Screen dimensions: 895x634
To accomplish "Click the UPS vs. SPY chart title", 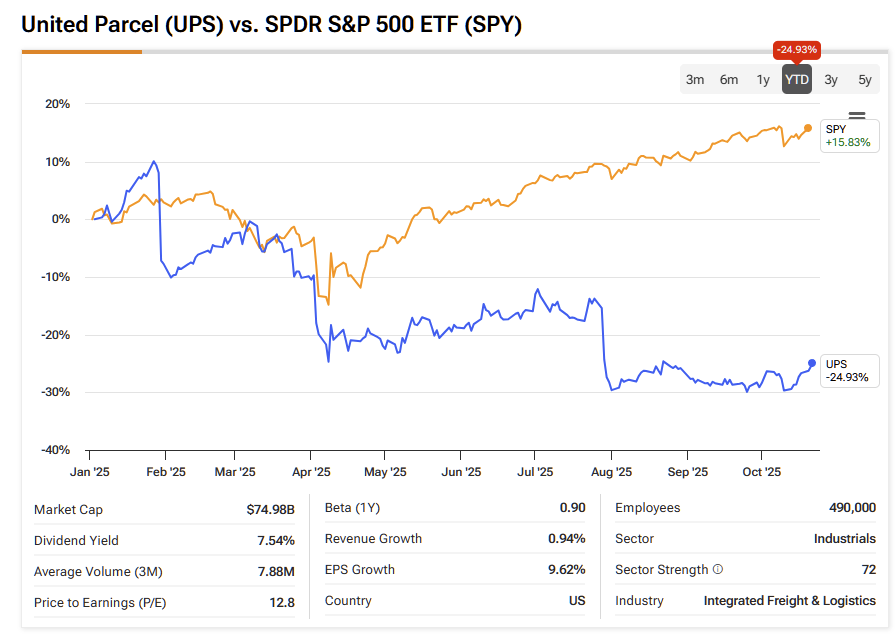I will 271,25.
